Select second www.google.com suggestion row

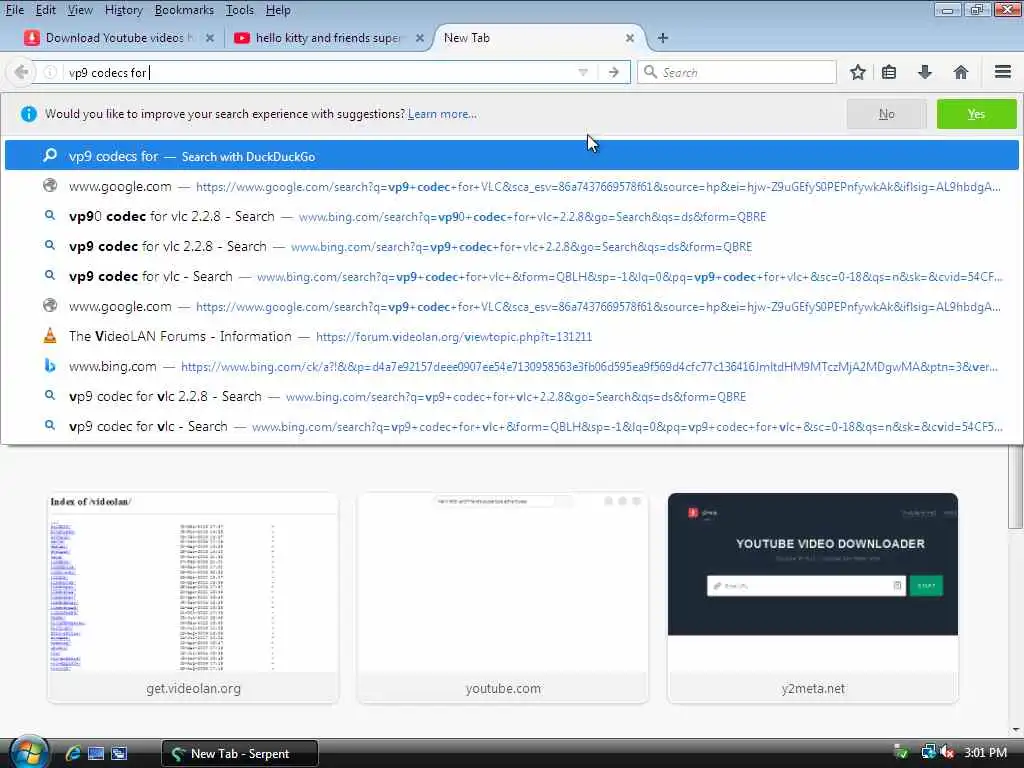[x=511, y=306]
